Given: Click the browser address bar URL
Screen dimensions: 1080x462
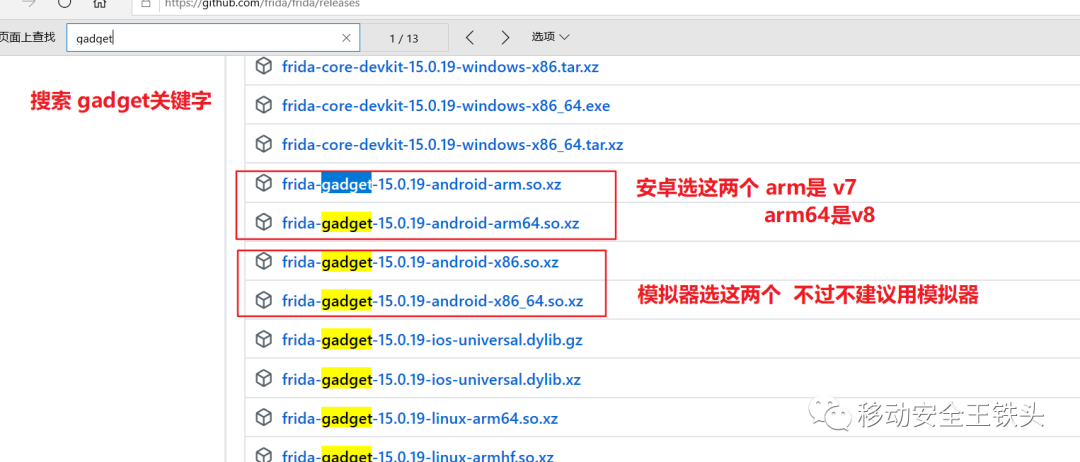Looking at the screenshot, I should tap(262, 3).
